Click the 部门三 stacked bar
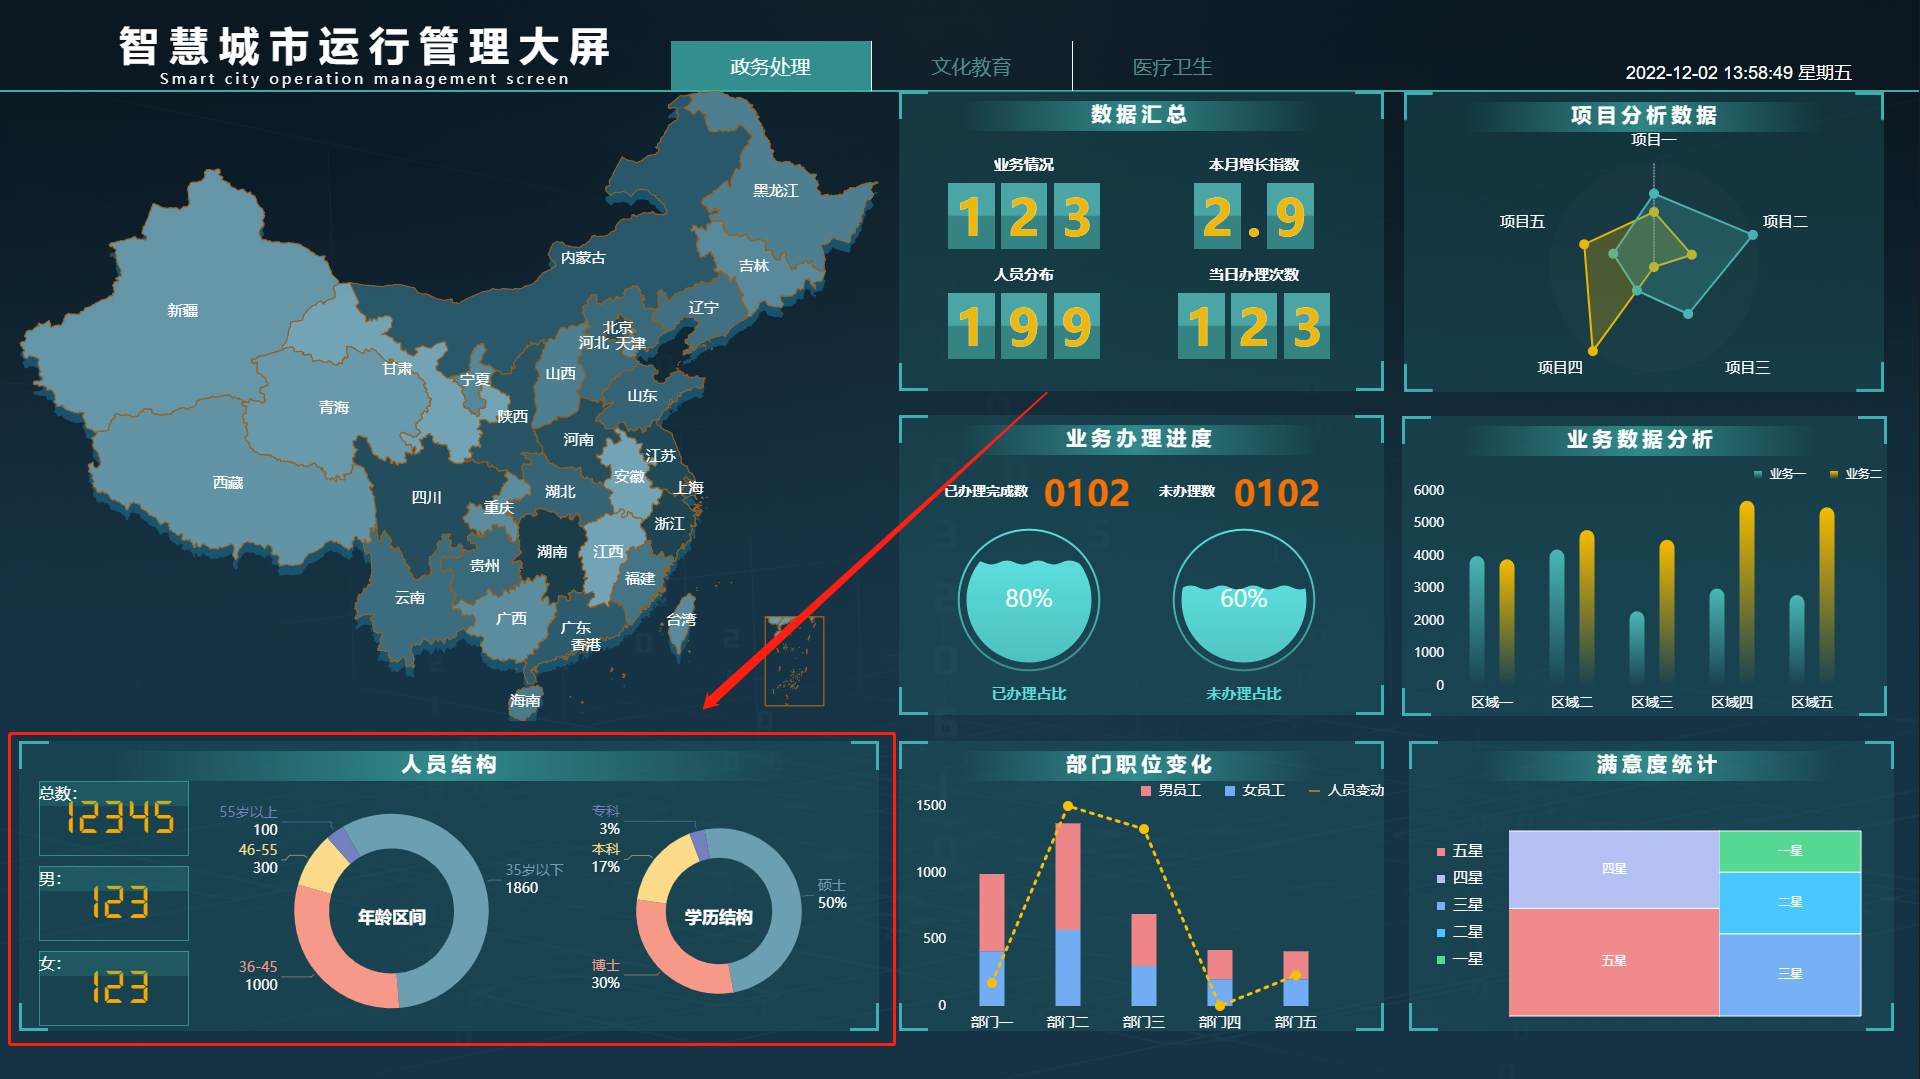The height and width of the screenshot is (1079, 1920). [x=1144, y=960]
